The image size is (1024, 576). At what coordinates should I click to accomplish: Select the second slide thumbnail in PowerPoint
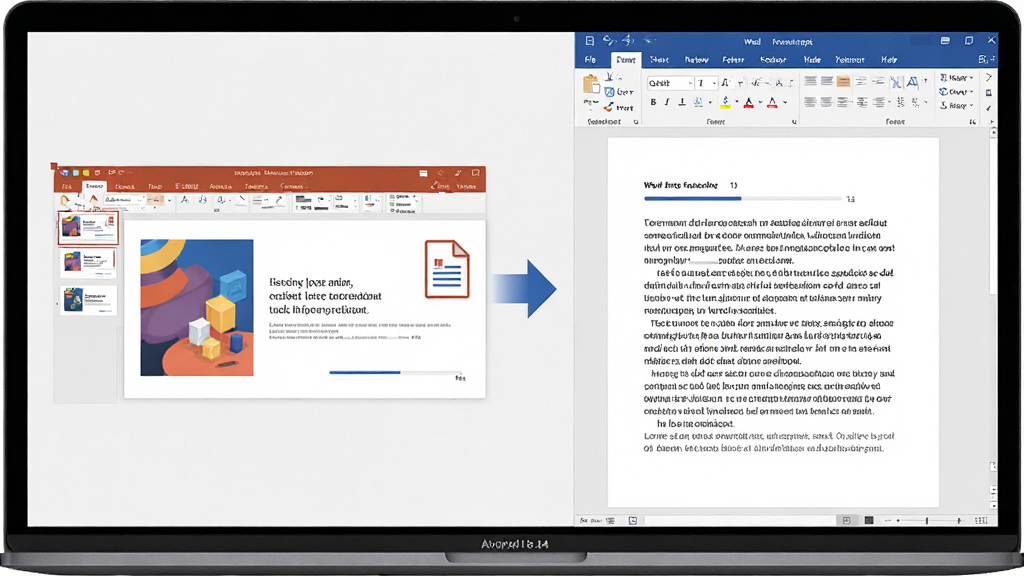pyautogui.click(x=88, y=263)
